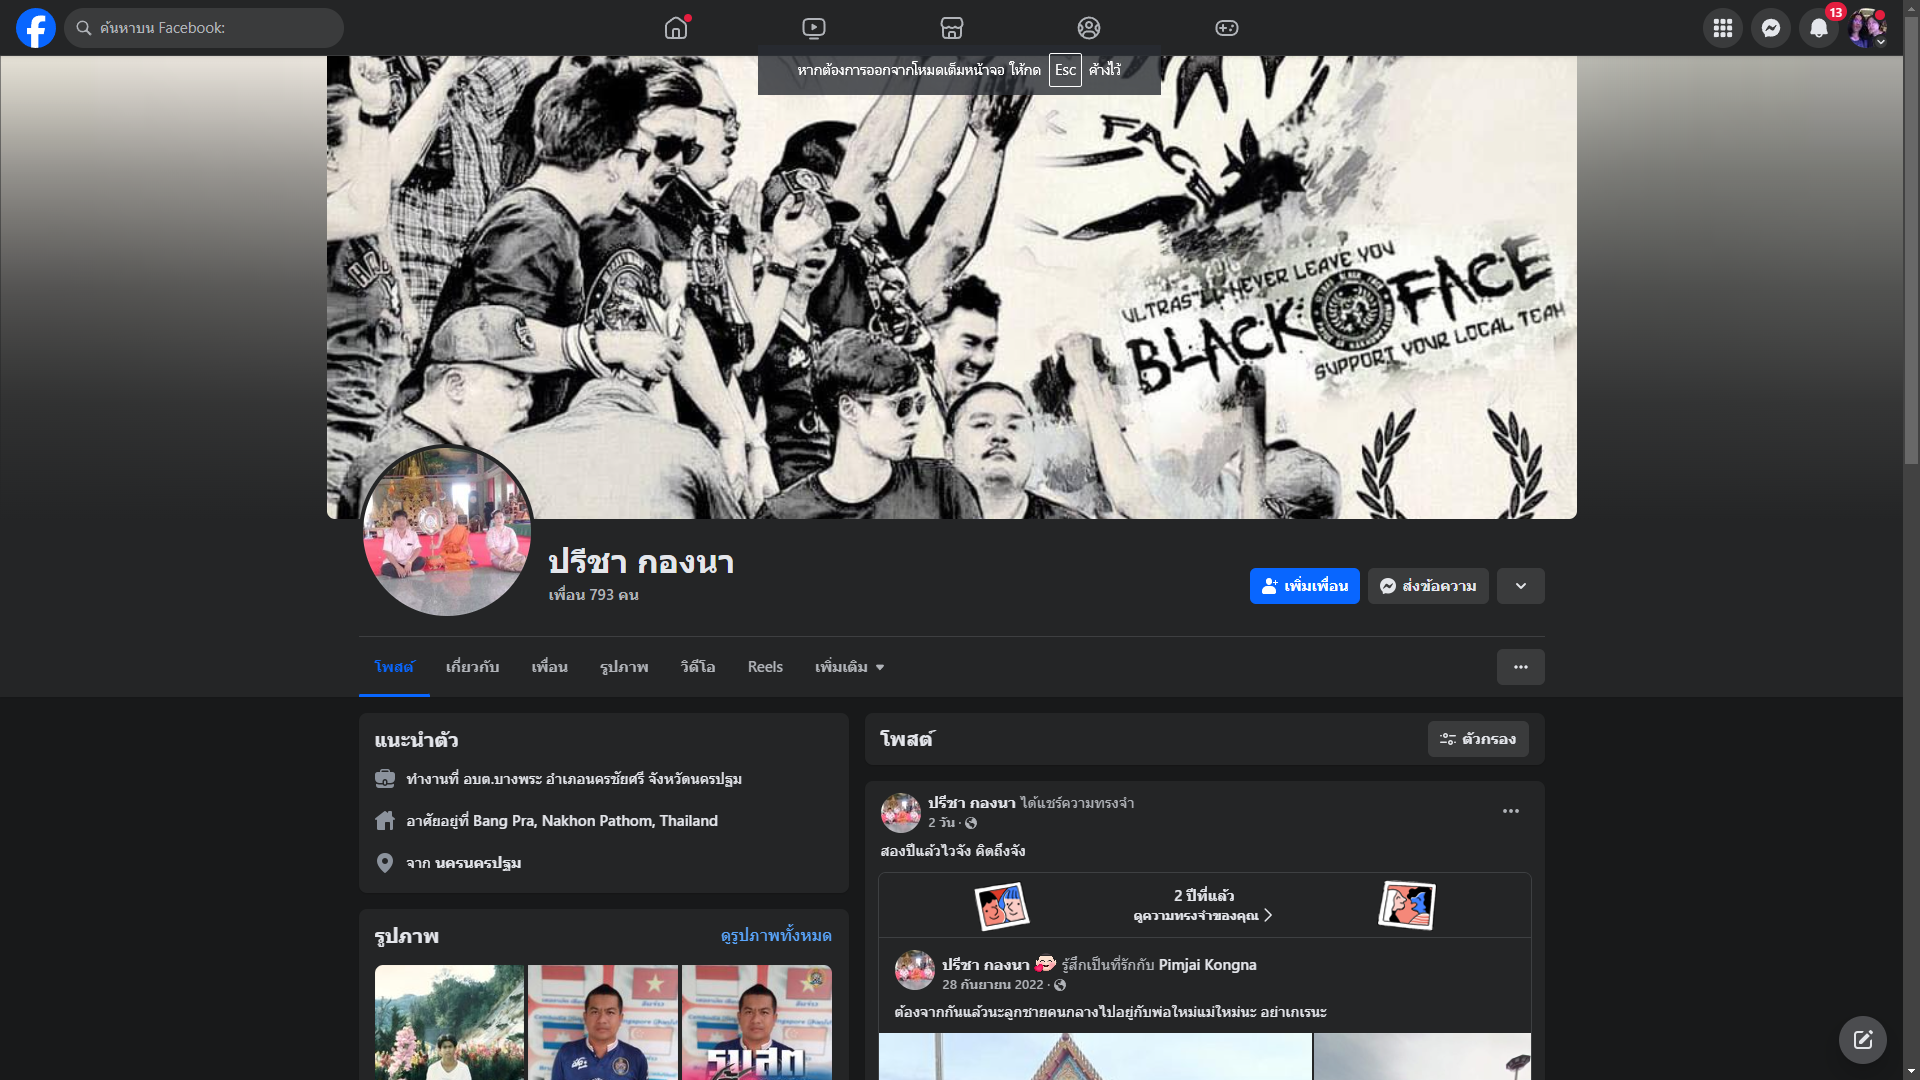Open the notifications bell
Viewport: 1920px width, 1080px height.
tap(1818, 28)
